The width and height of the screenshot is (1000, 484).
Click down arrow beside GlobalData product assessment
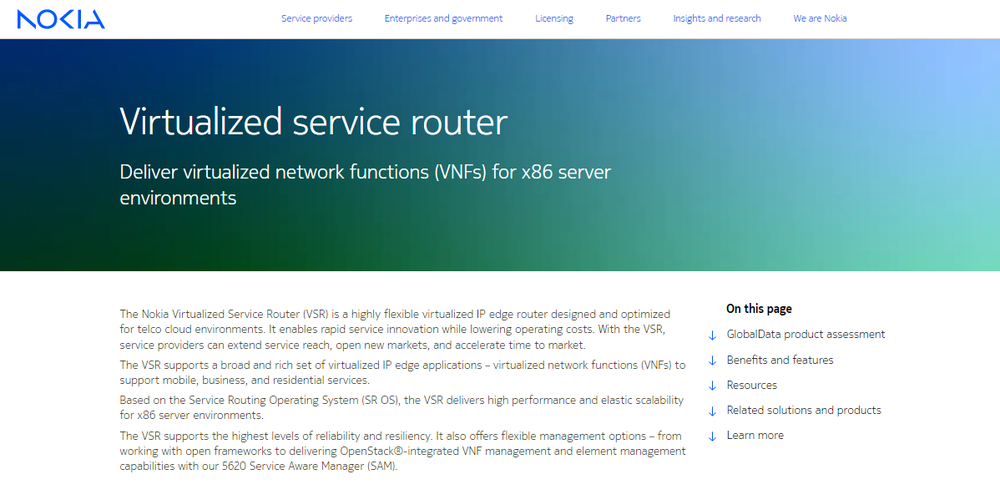tap(712, 335)
